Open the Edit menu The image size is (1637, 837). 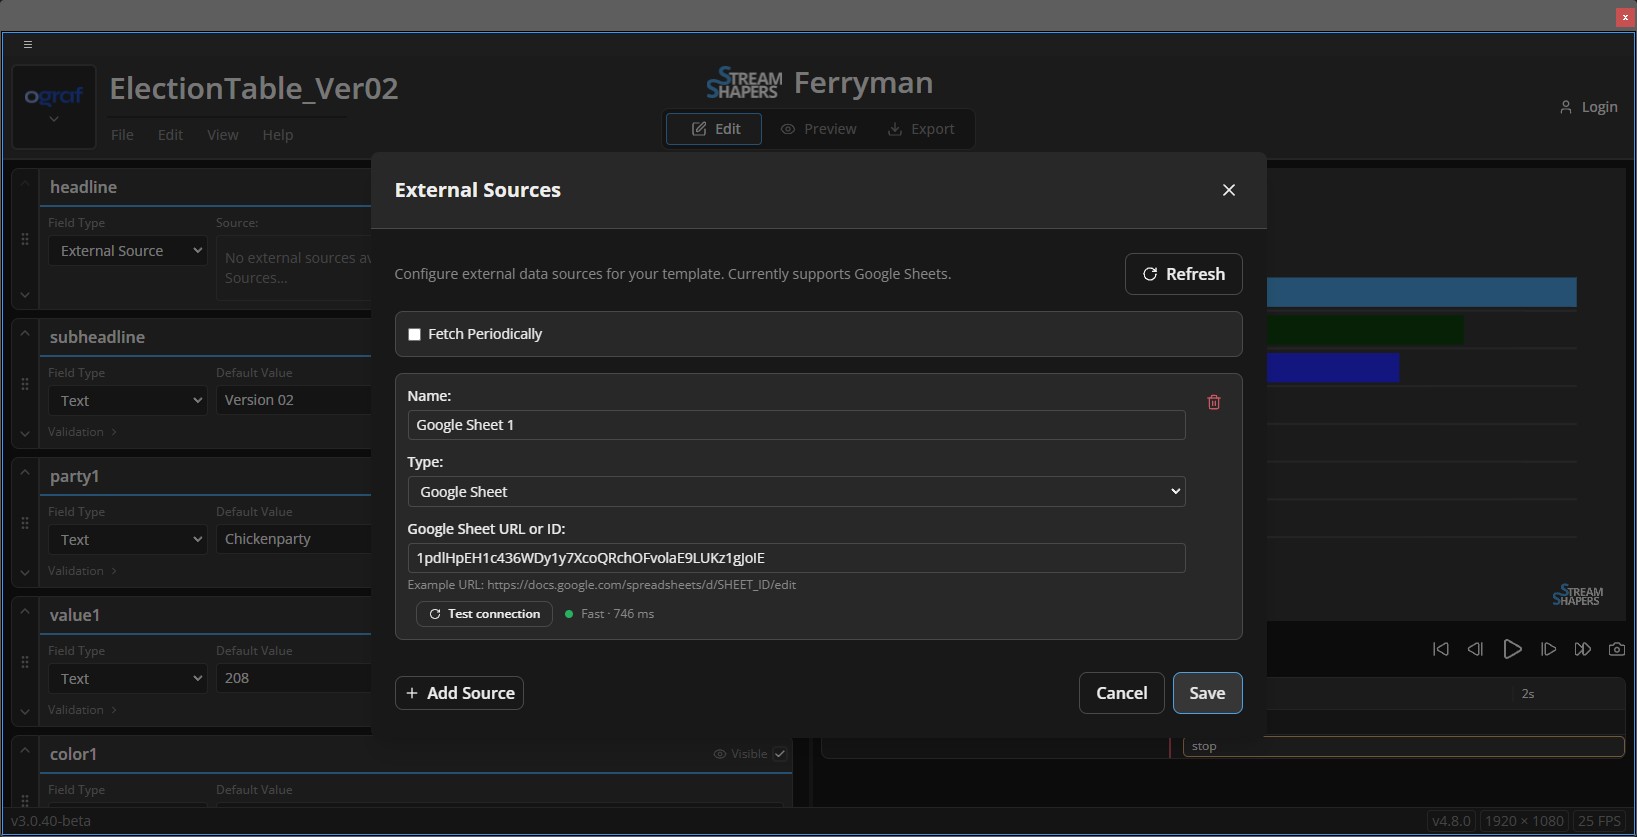click(170, 135)
